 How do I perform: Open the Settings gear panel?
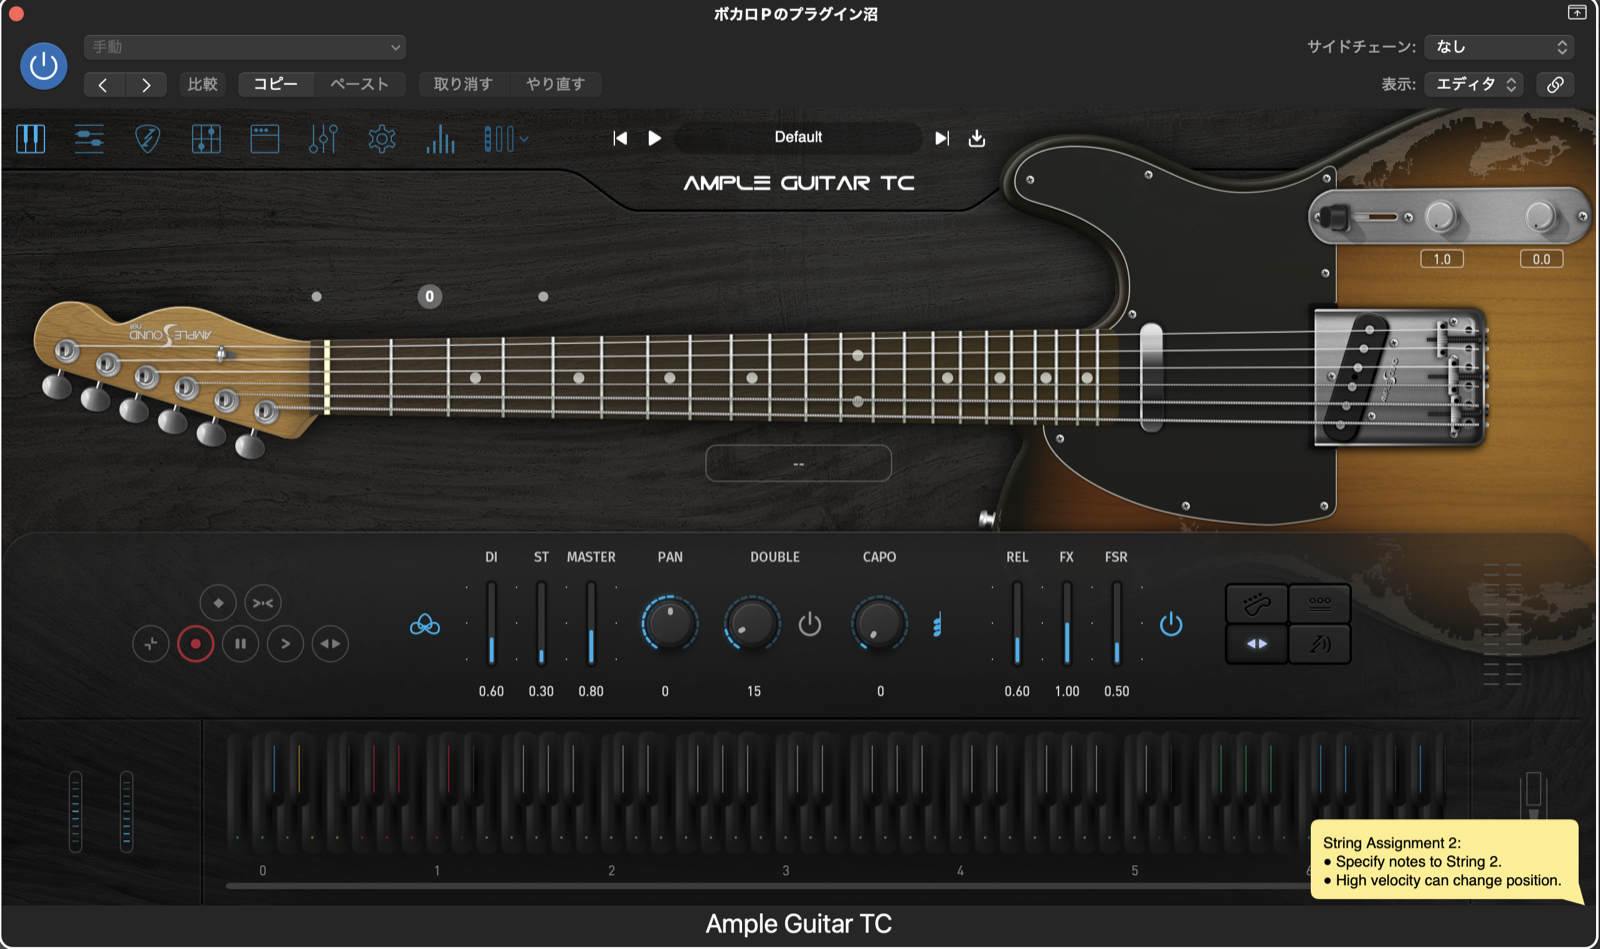382,138
